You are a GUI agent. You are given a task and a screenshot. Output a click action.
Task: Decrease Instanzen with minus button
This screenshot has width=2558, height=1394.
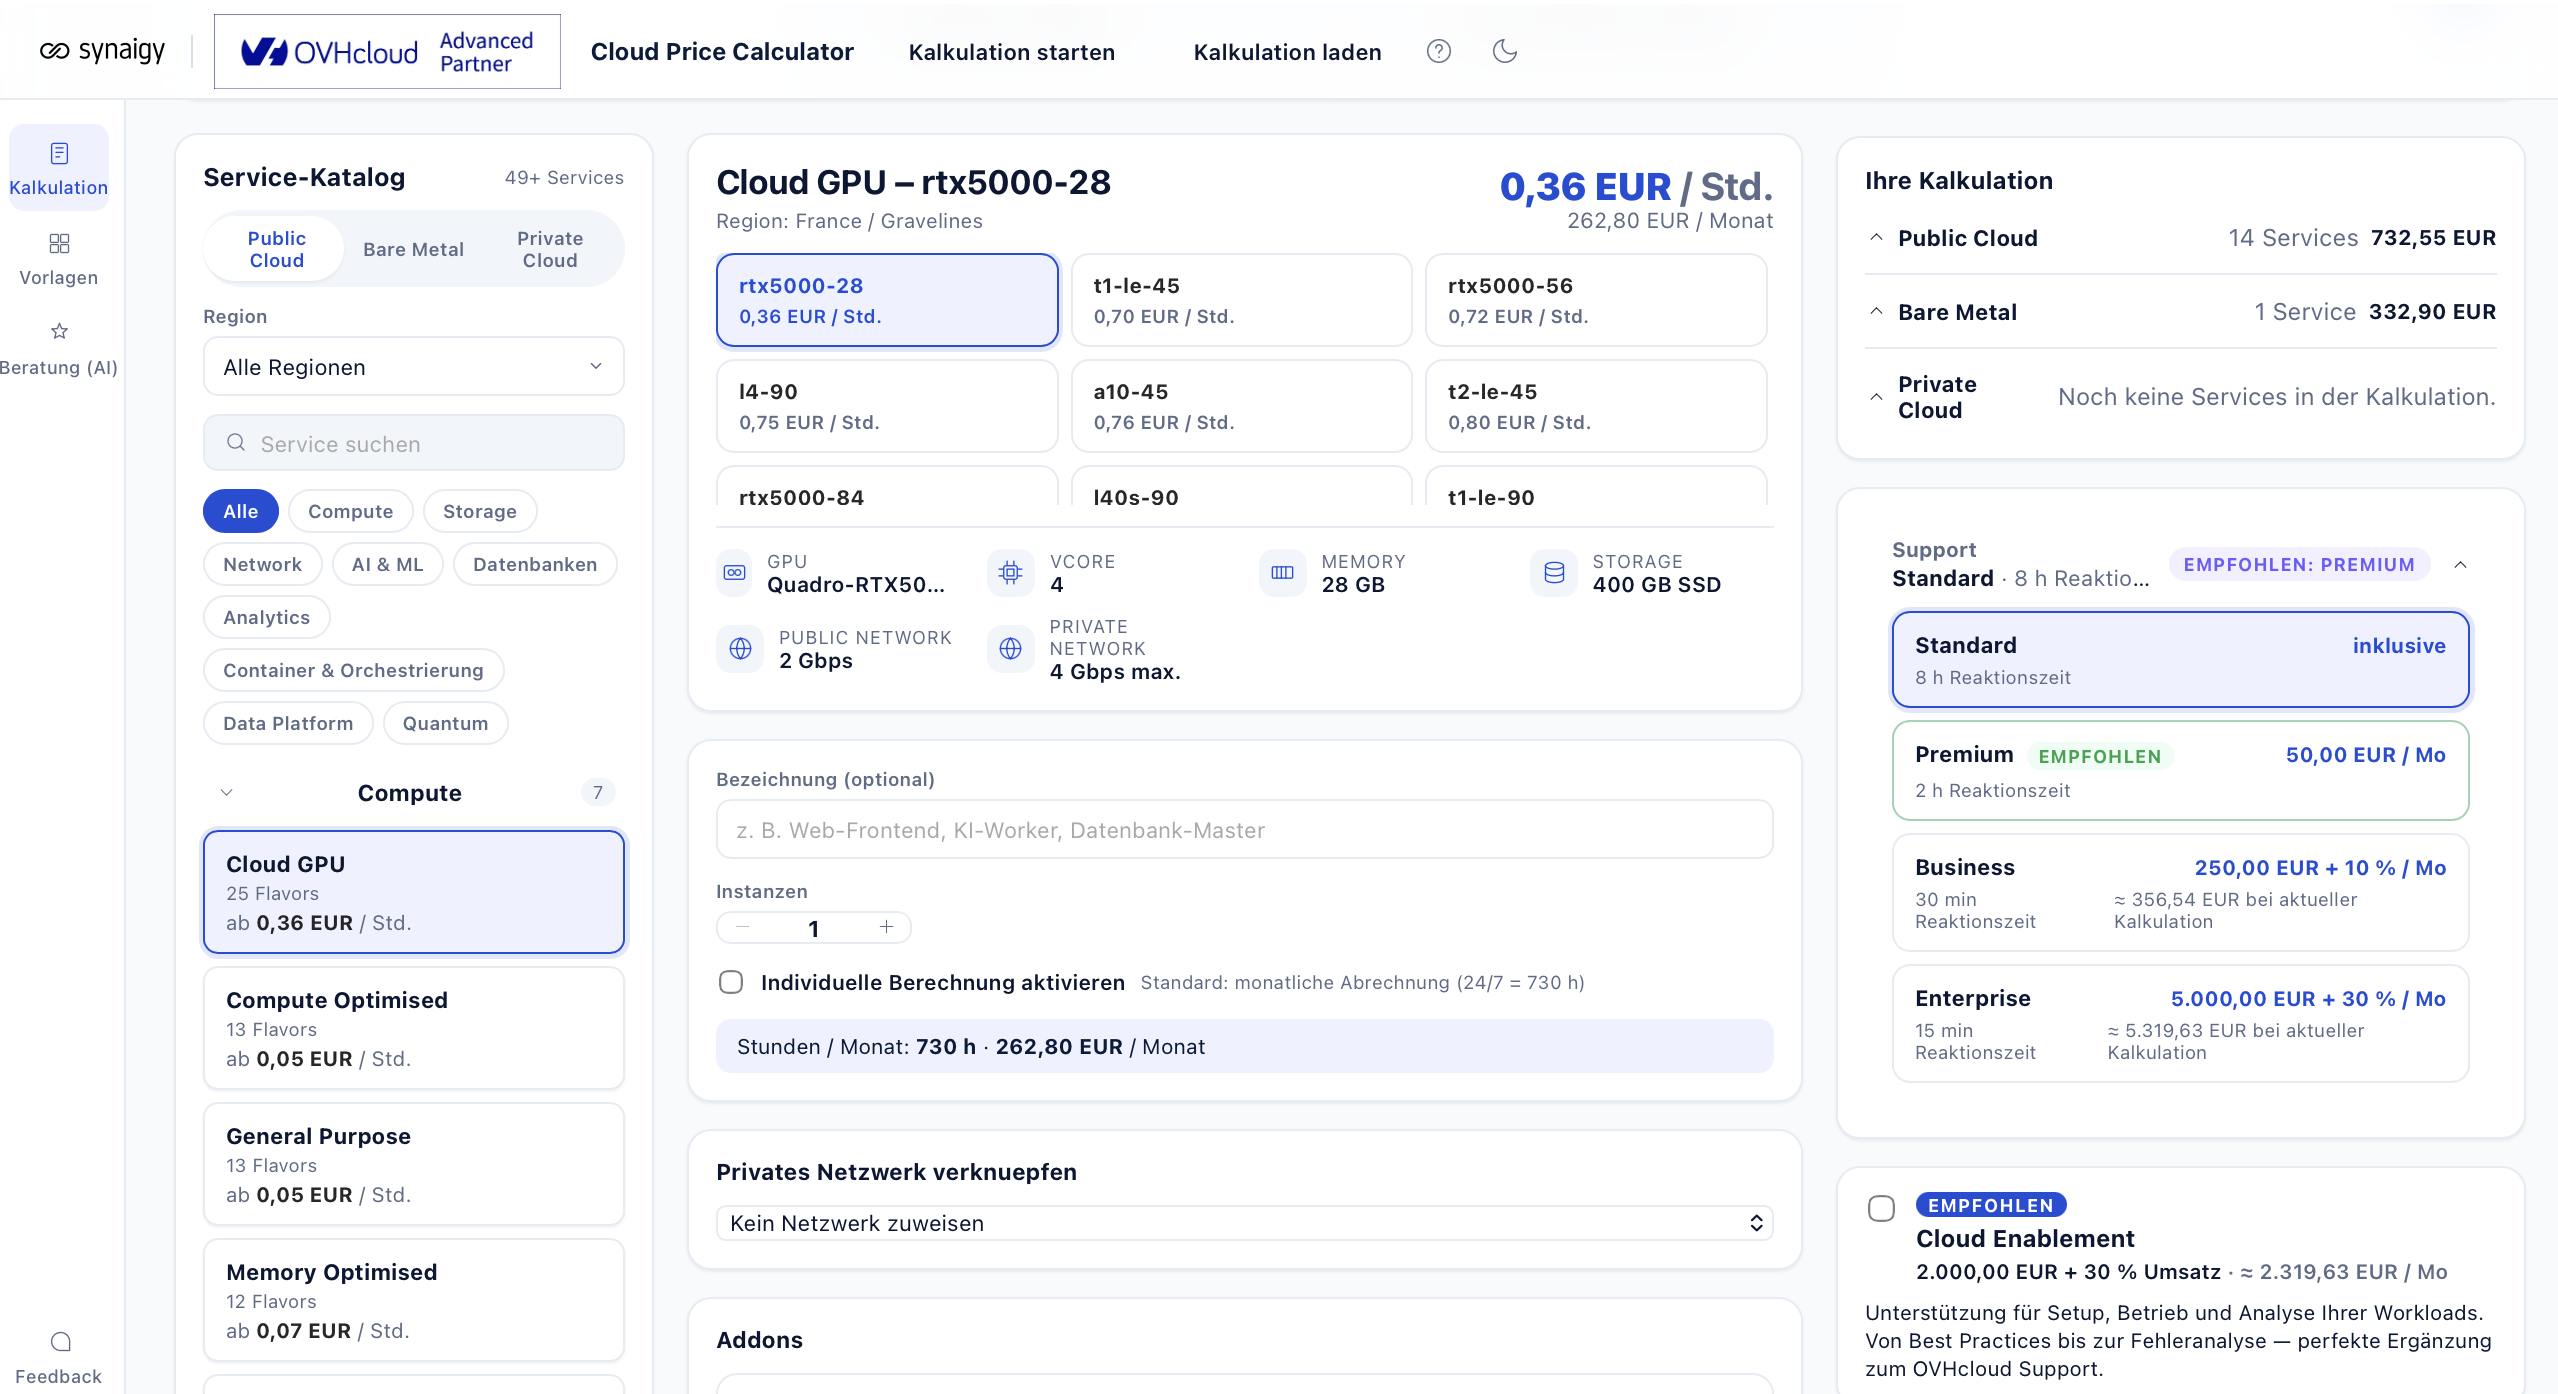click(742, 927)
